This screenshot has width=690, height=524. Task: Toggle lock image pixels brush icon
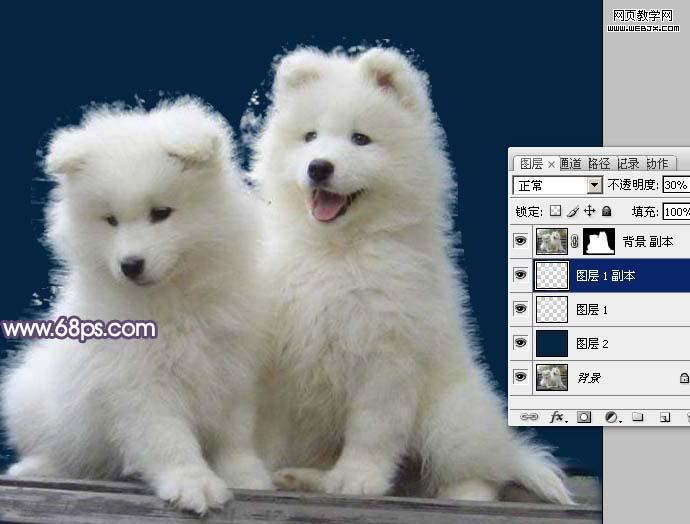click(573, 212)
